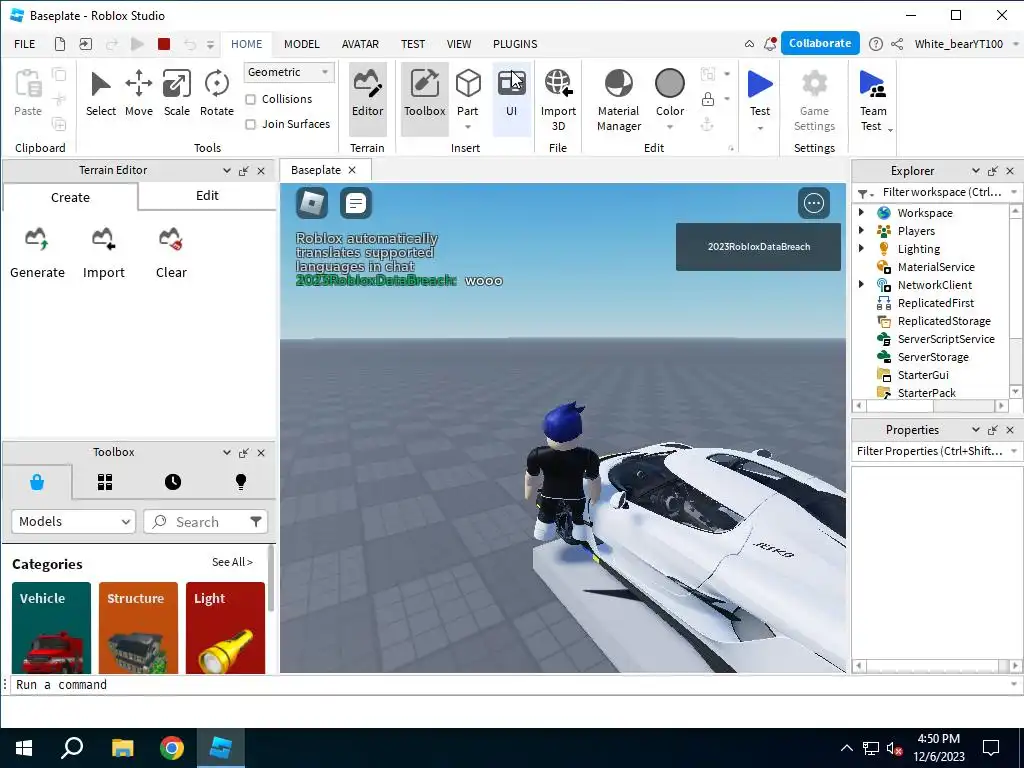Open Game Settings

(x=814, y=100)
